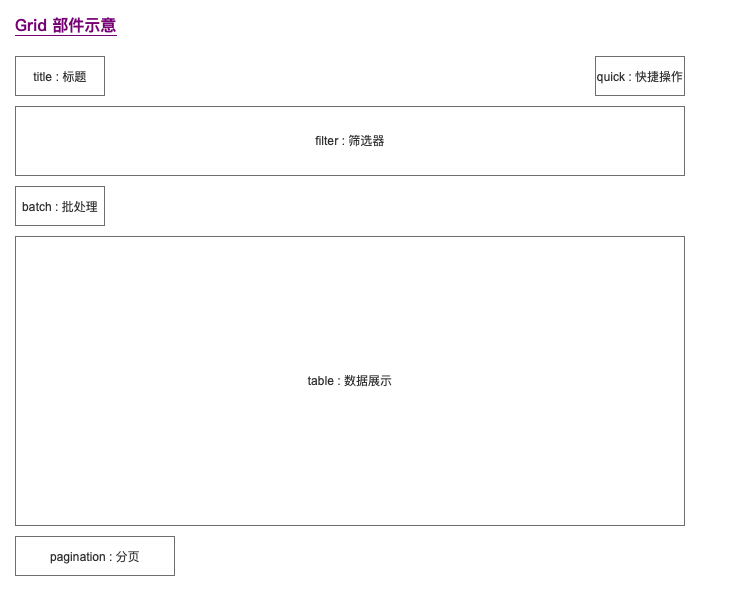Click the word "quick" in the top-right box

pyautogui.click(x=611, y=77)
